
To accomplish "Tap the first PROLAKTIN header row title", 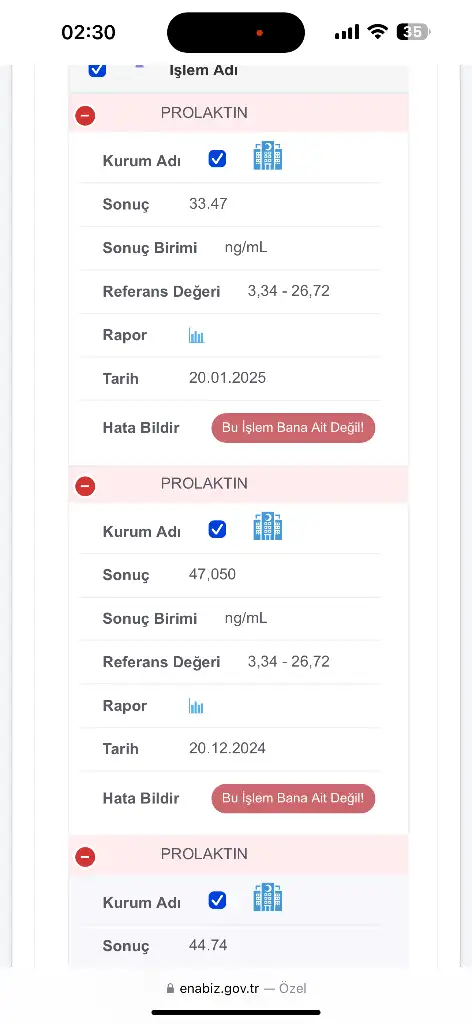I will click(204, 112).
